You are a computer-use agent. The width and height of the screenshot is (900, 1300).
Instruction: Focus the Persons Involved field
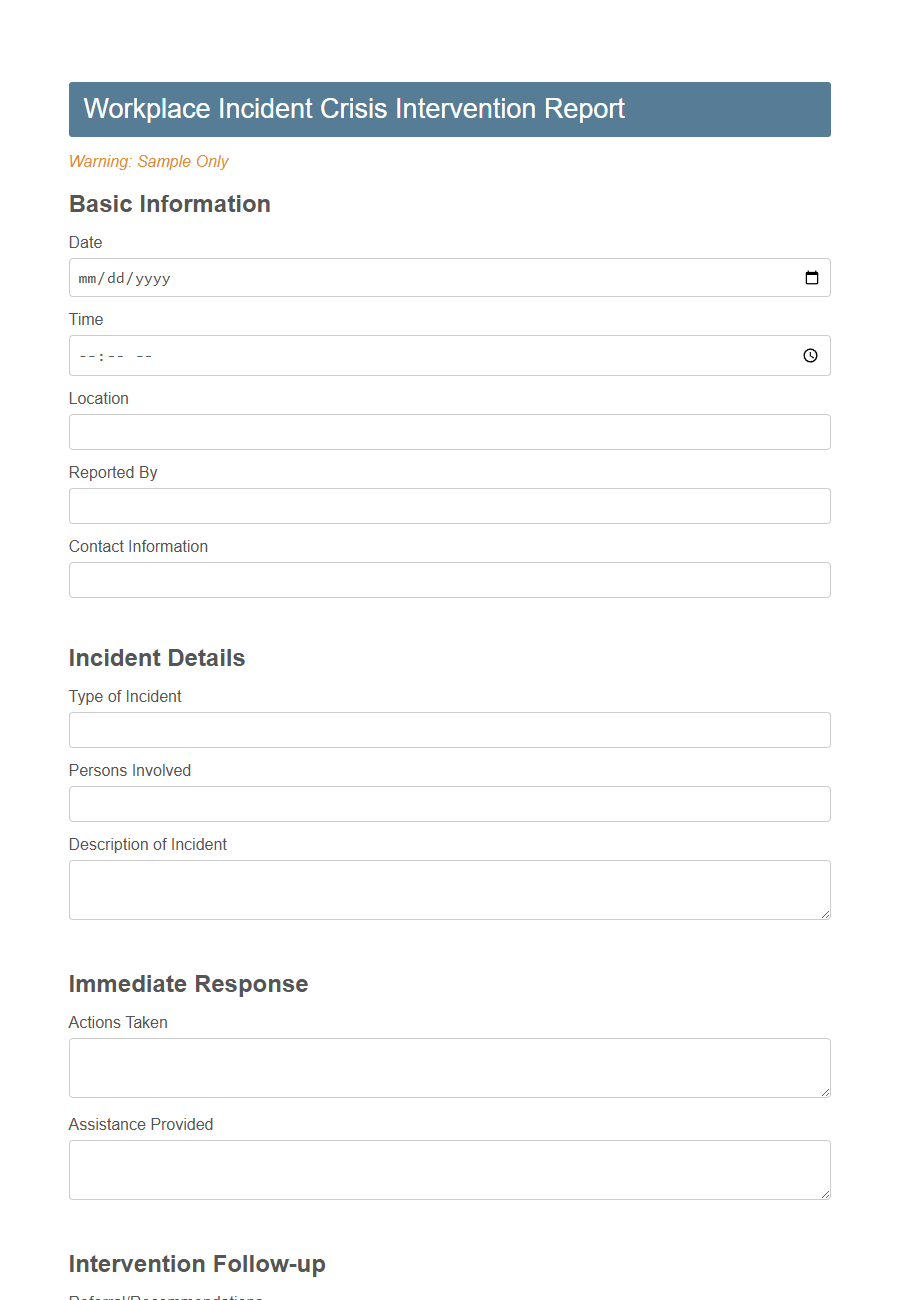coord(449,804)
